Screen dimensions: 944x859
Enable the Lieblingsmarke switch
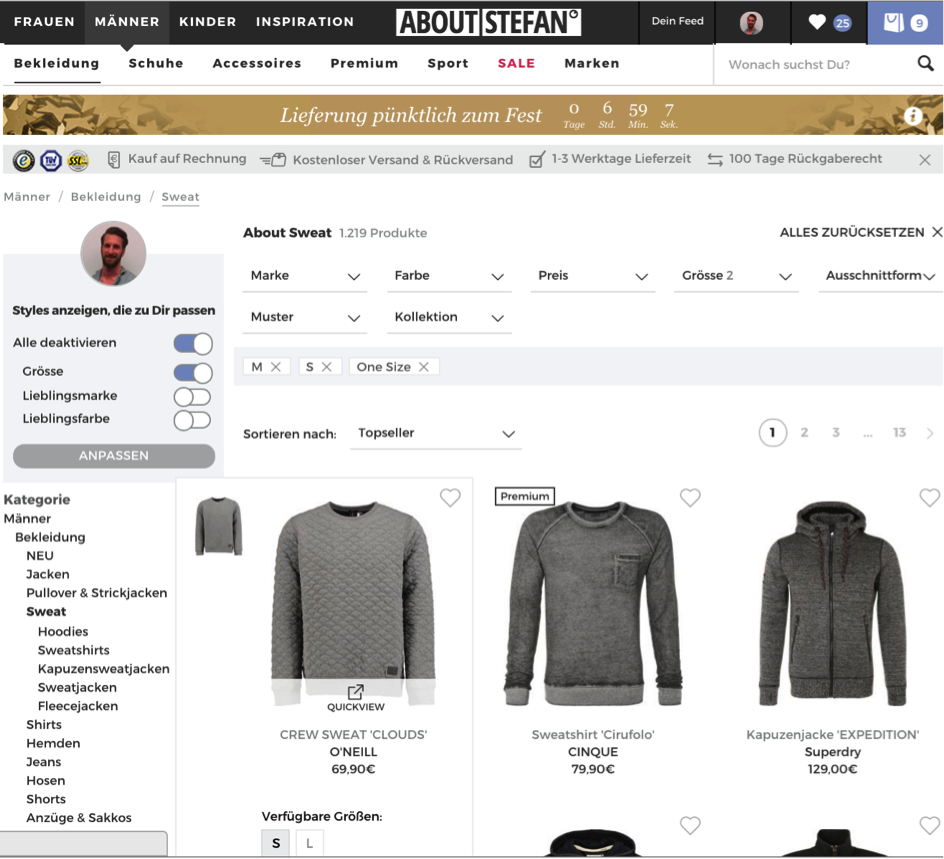coord(192,397)
